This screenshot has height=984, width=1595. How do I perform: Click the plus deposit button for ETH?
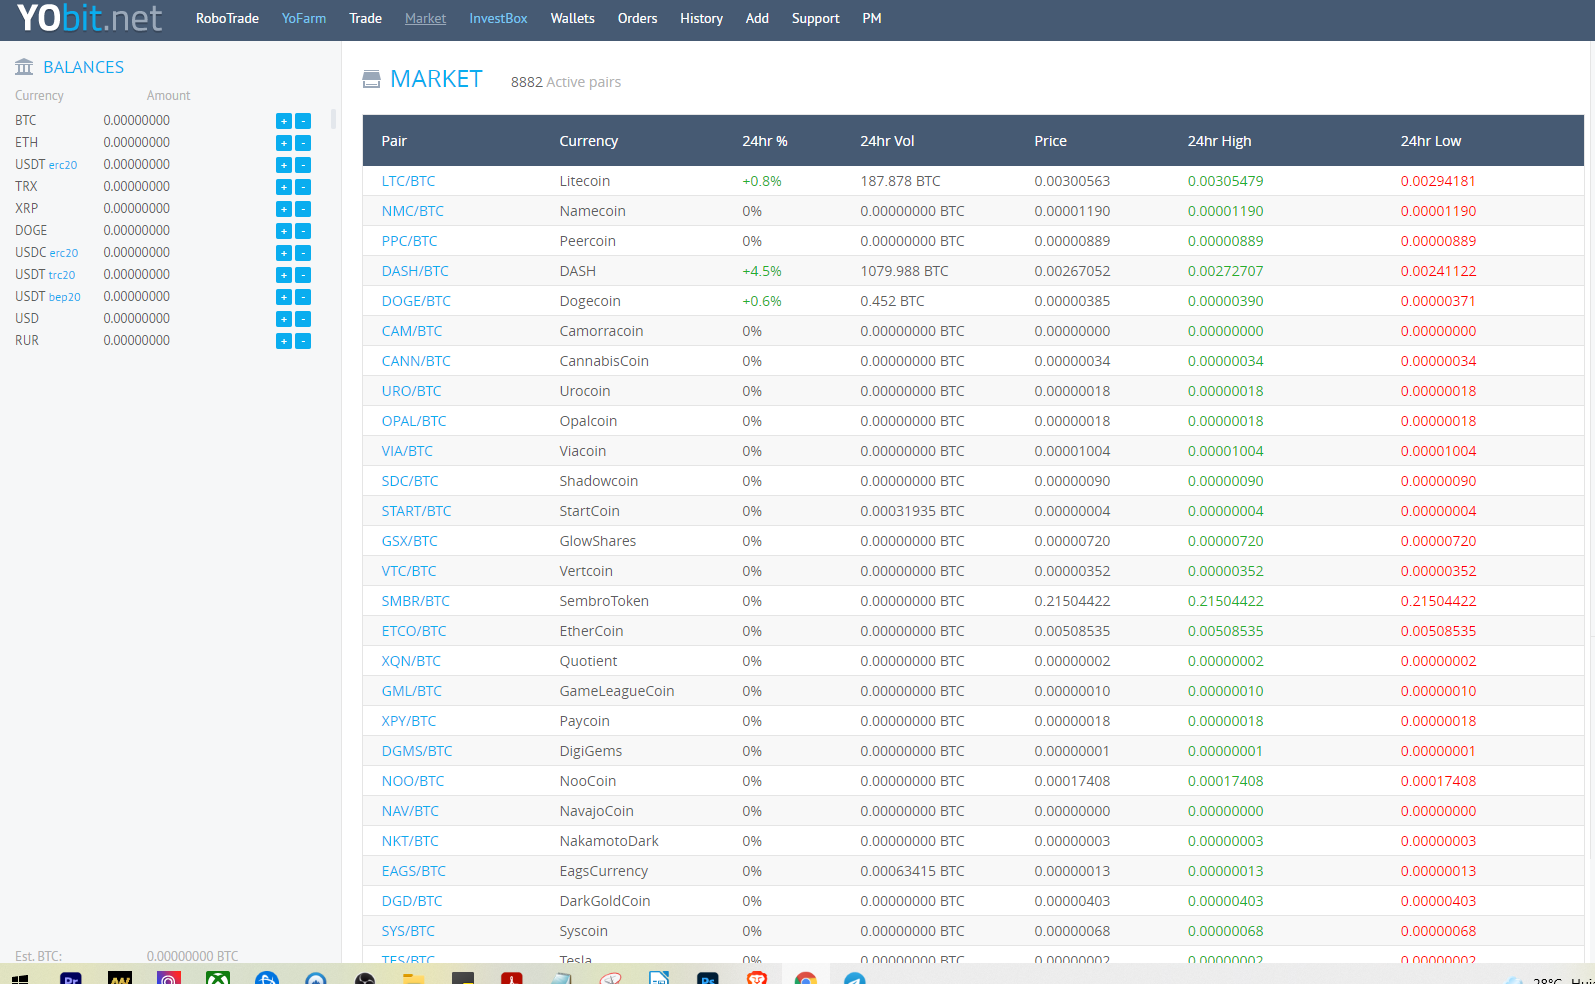(284, 143)
